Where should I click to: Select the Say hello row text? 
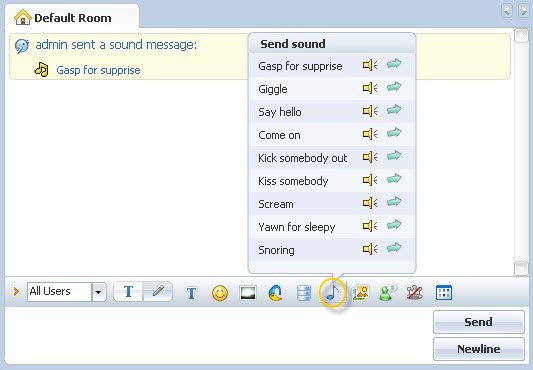(x=280, y=112)
